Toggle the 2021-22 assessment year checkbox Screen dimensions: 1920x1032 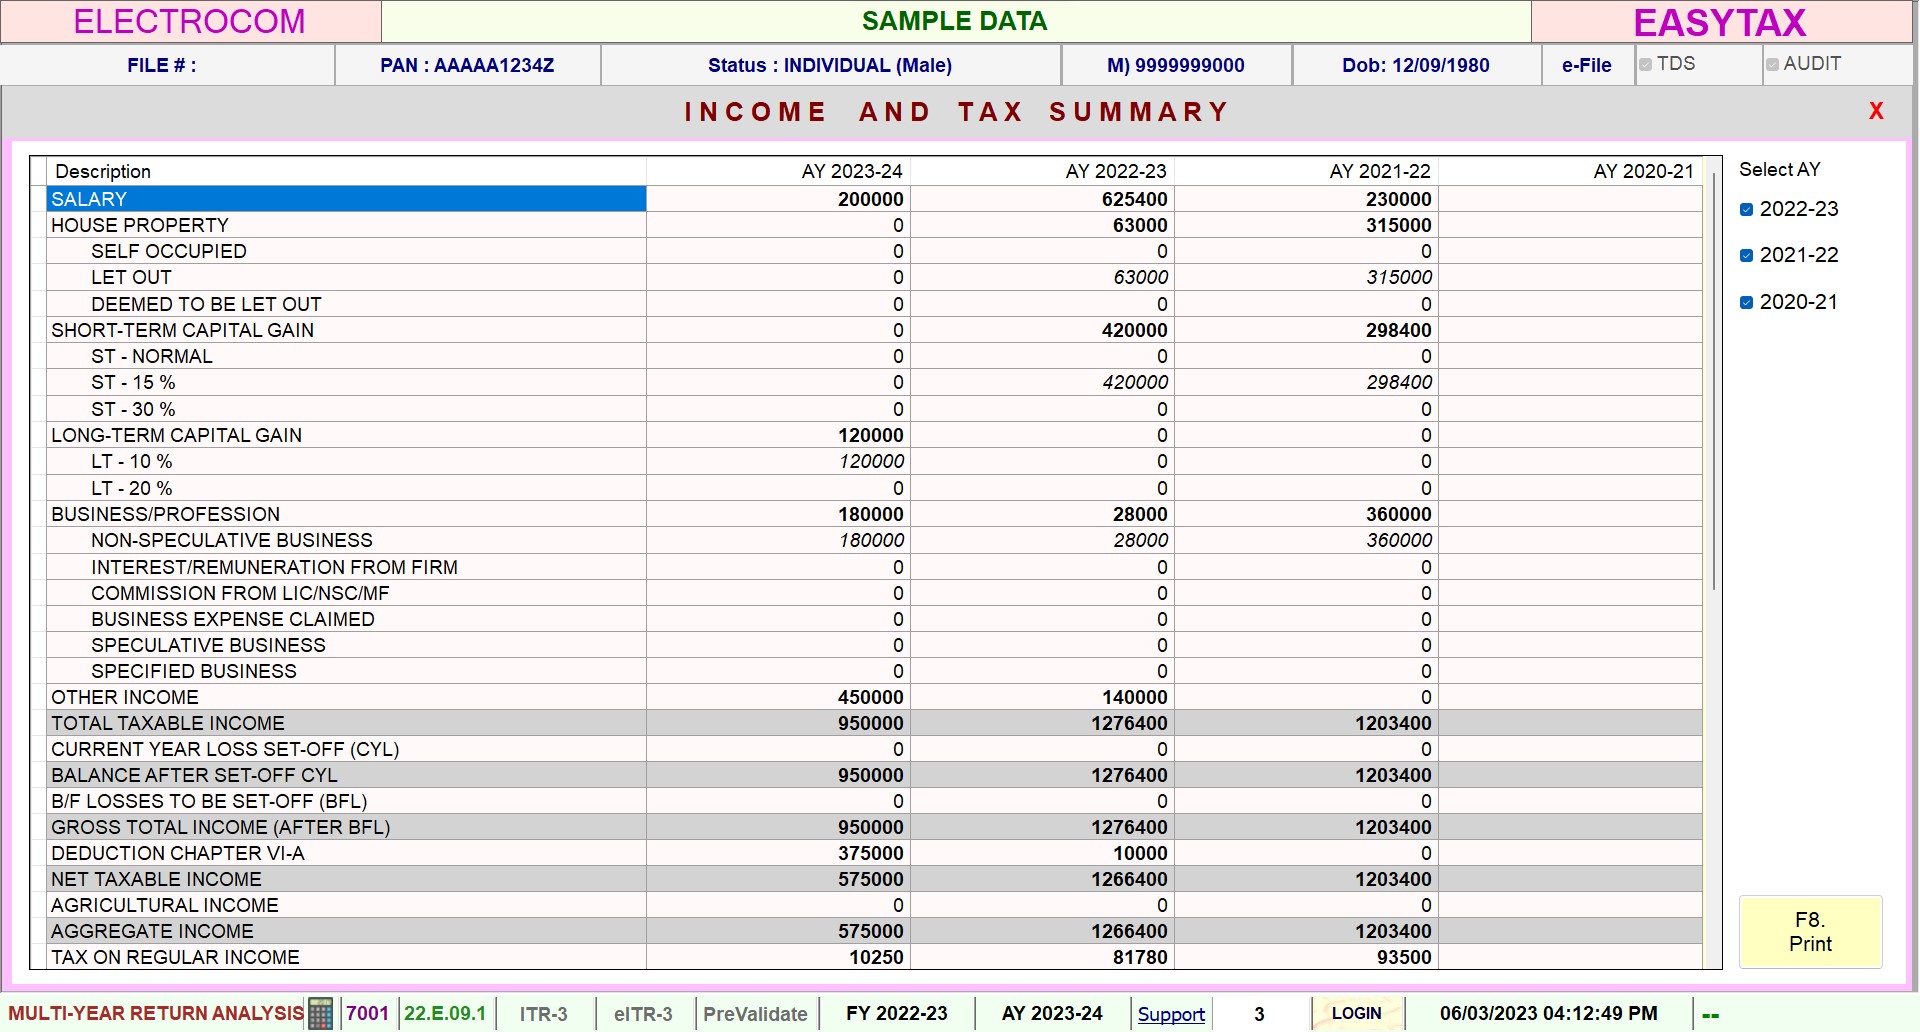click(x=1746, y=255)
